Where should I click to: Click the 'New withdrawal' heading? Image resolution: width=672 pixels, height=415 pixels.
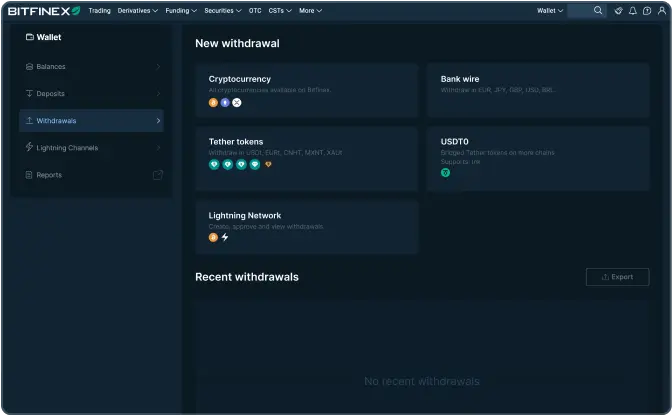[x=237, y=43]
